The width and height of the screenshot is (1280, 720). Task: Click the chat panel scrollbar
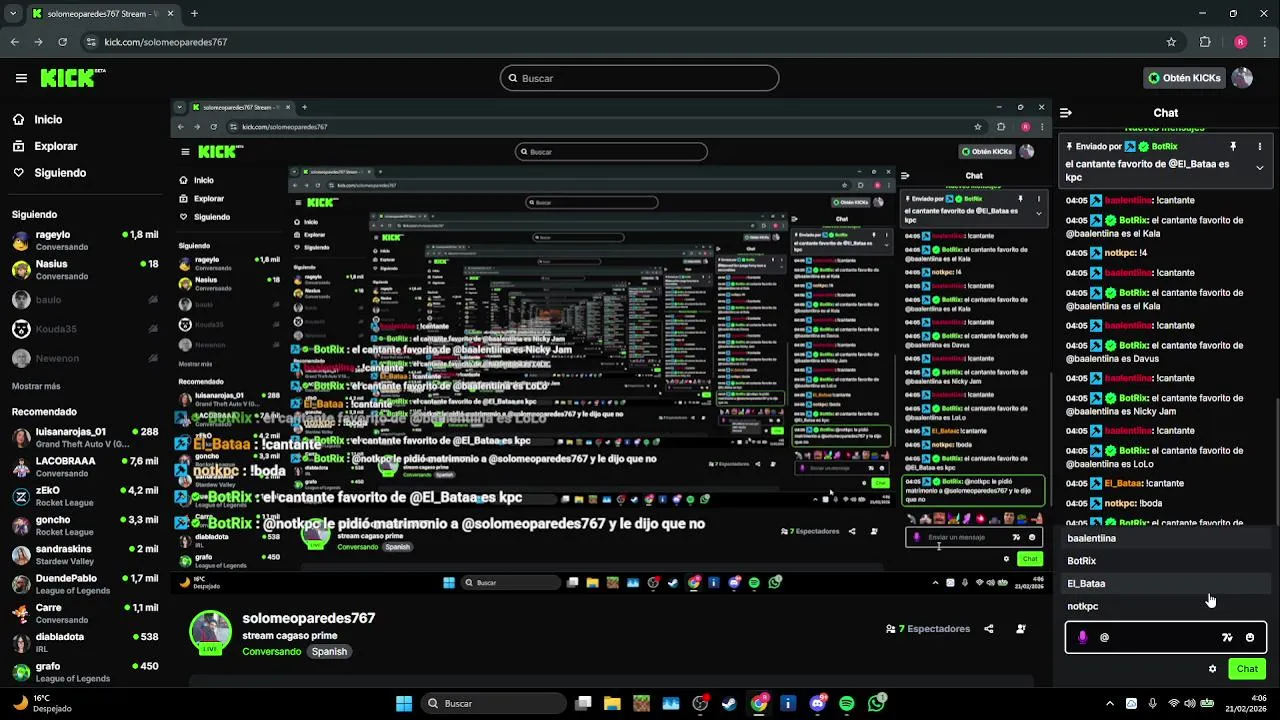pyautogui.click(x=1277, y=460)
